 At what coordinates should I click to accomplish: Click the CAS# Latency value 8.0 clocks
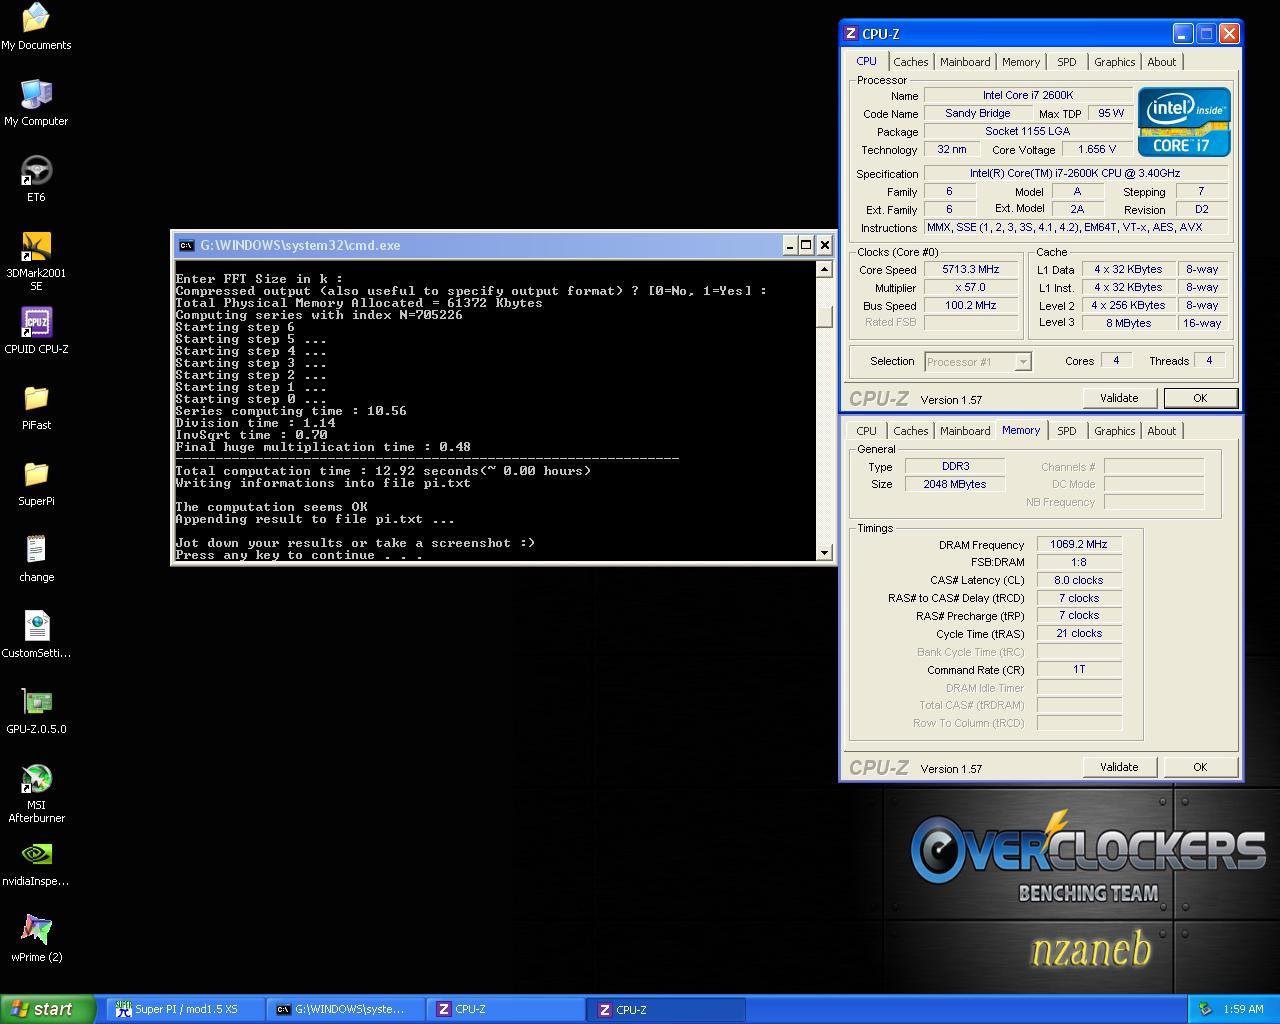click(x=1078, y=580)
